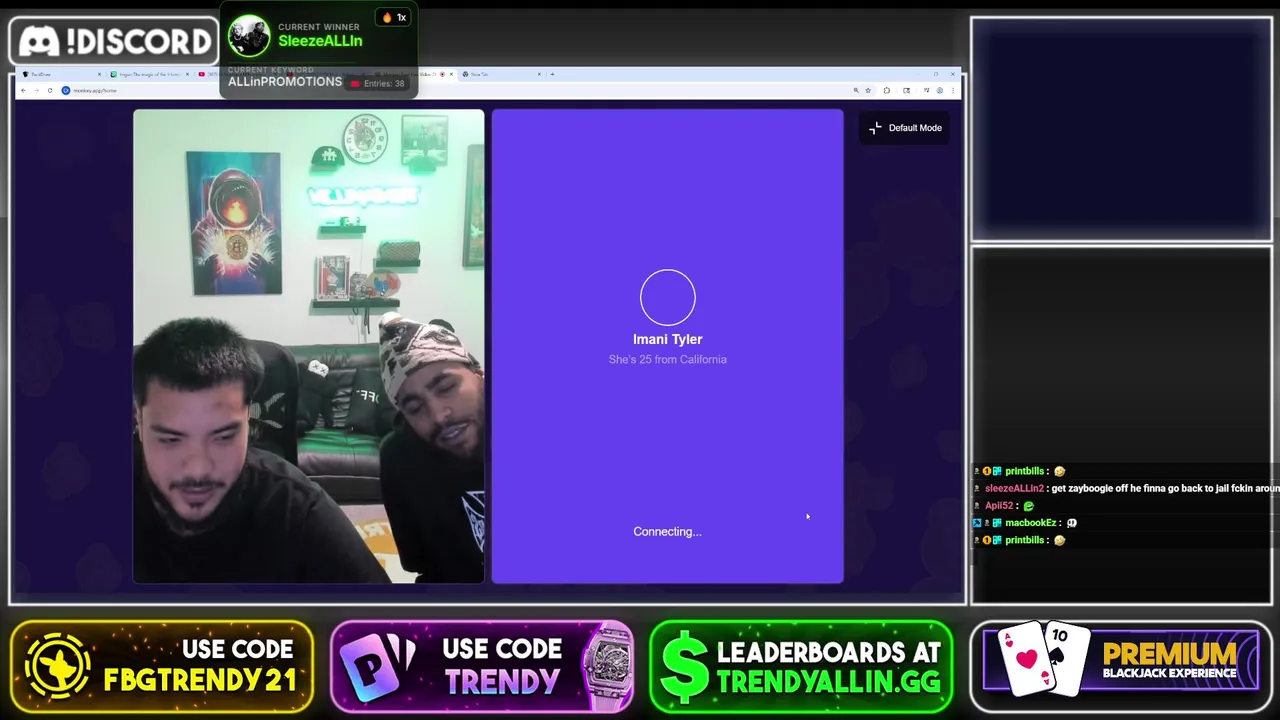Click the !DISCORD logo banner
Image resolution: width=1280 pixels, height=720 pixels.
(115, 41)
